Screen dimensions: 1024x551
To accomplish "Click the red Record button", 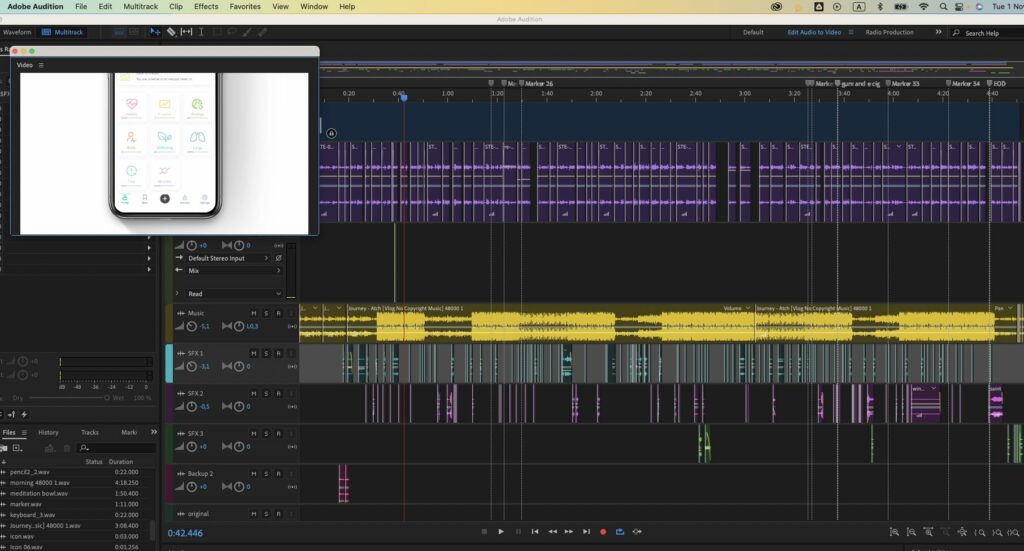I will tap(603, 532).
